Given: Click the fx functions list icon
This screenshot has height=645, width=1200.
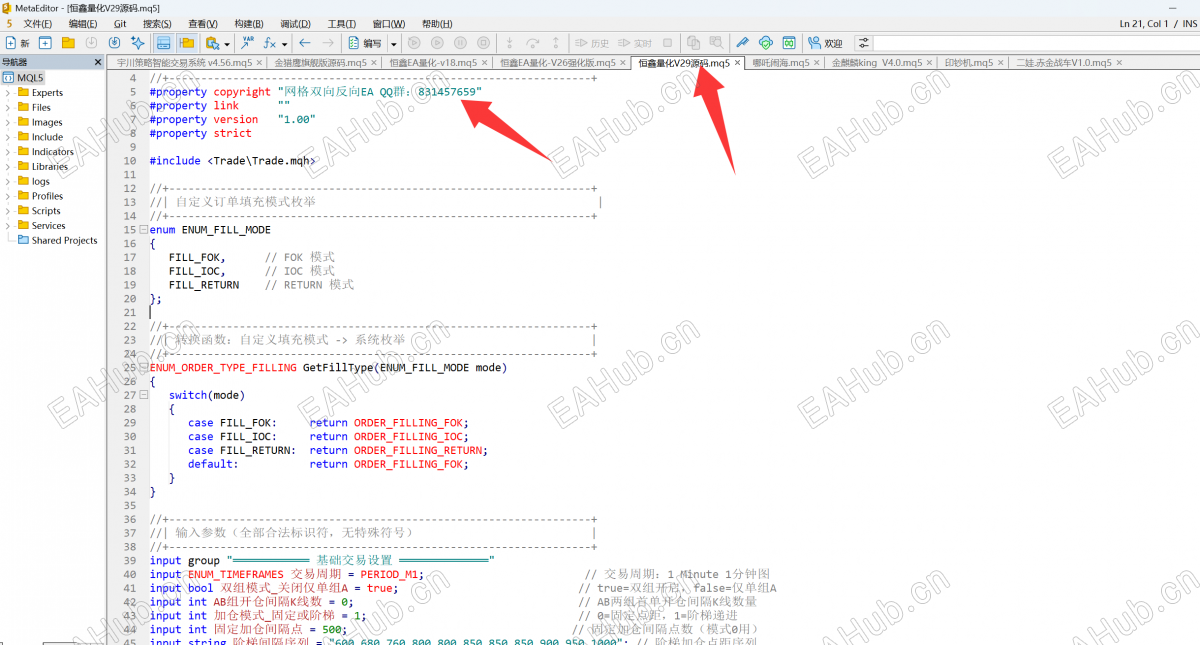Looking at the screenshot, I should point(269,43).
